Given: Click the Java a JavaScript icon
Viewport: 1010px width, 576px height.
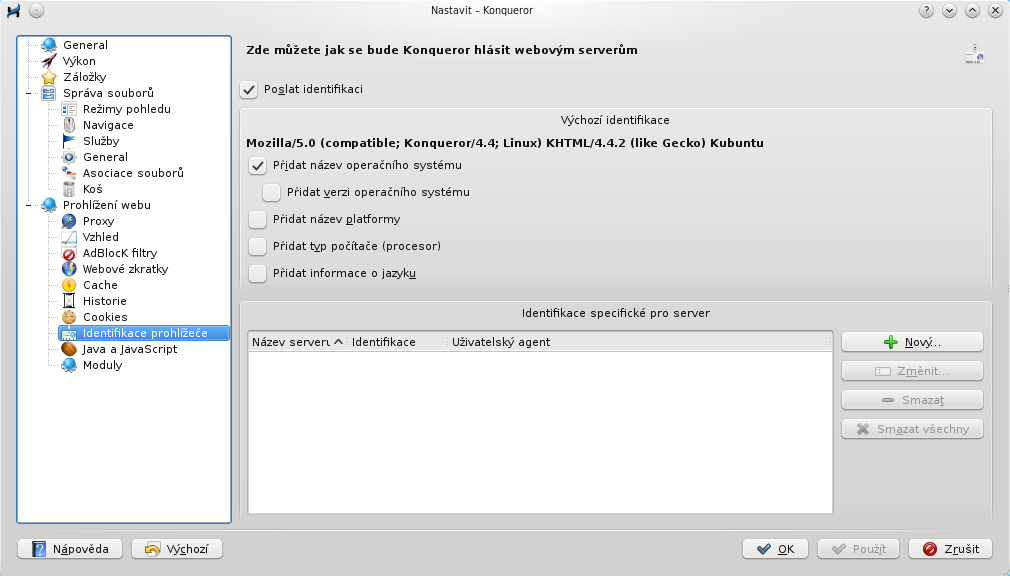Looking at the screenshot, I should [x=69, y=349].
